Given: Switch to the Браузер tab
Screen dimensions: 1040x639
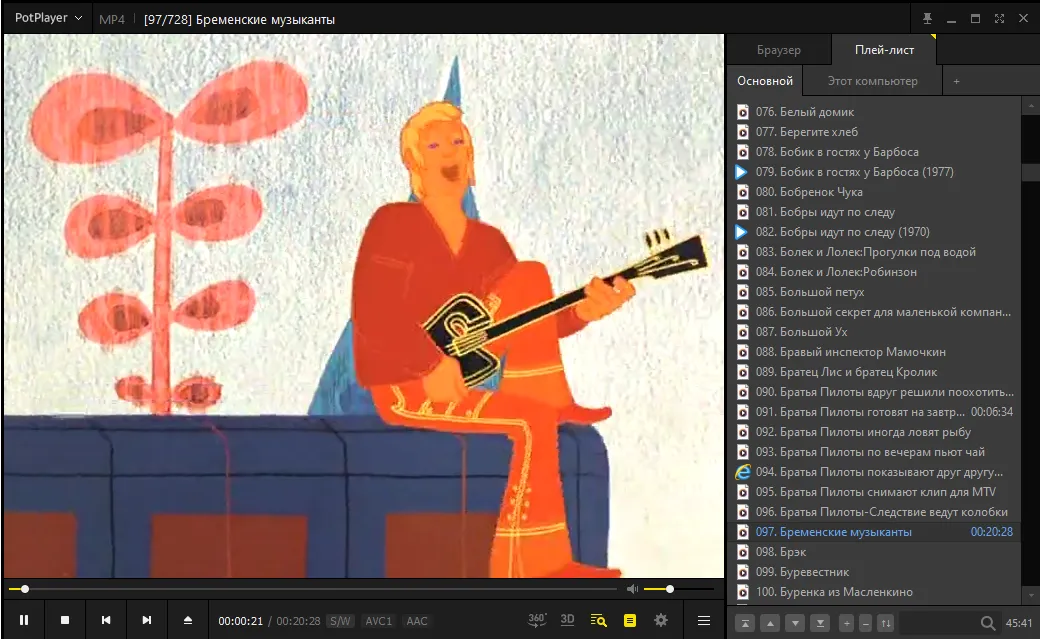Looking at the screenshot, I should click(x=779, y=50).
